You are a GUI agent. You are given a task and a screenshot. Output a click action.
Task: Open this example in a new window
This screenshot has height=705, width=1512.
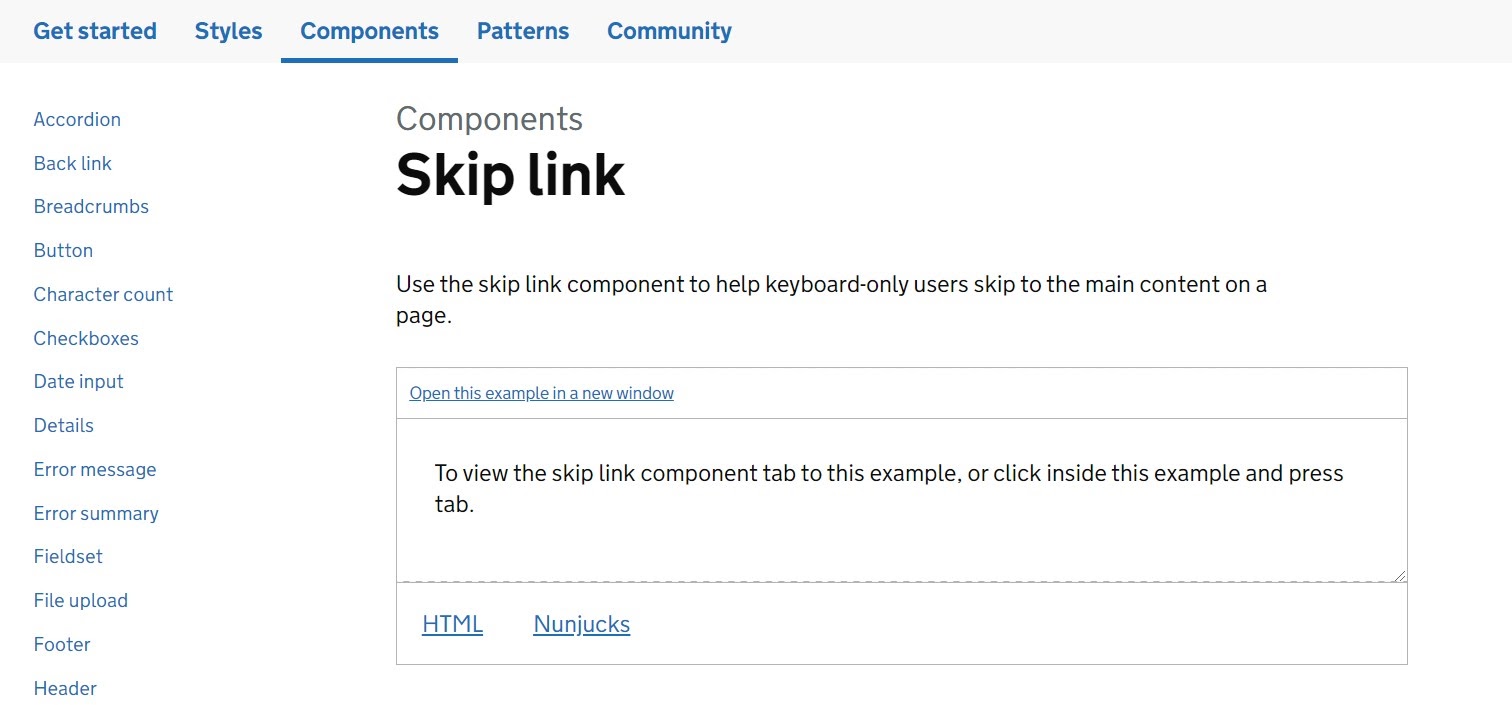tap(541, 392)
